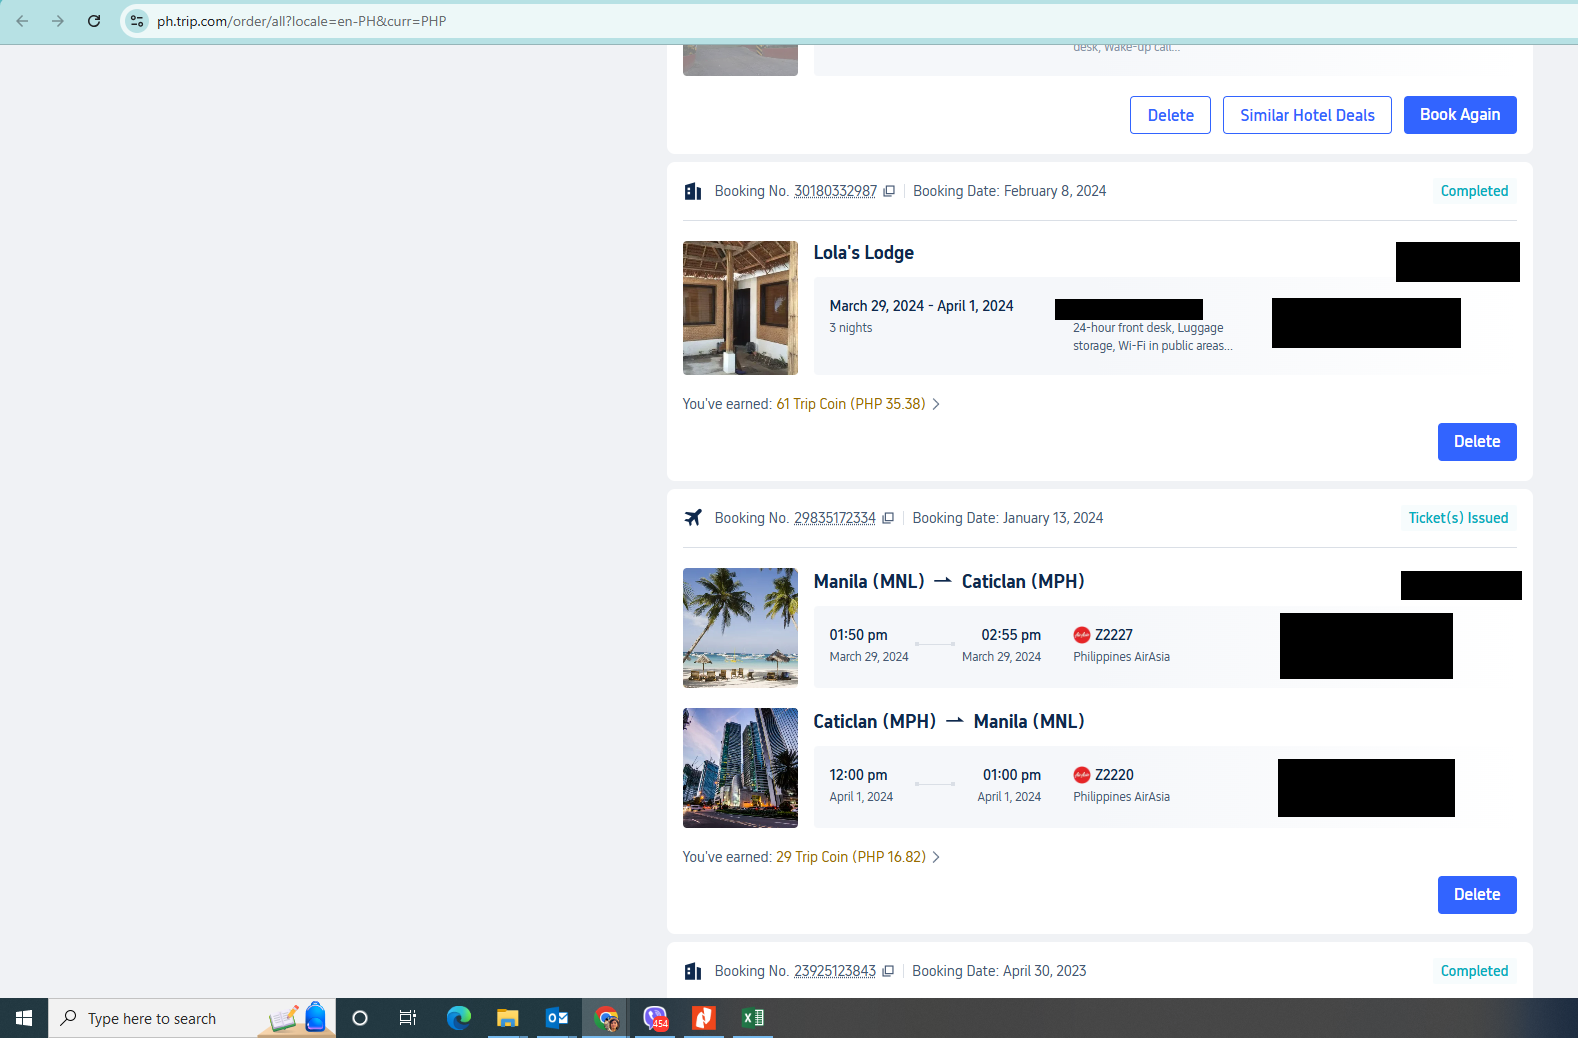Delete the top hotel booking

[1170, 115]
